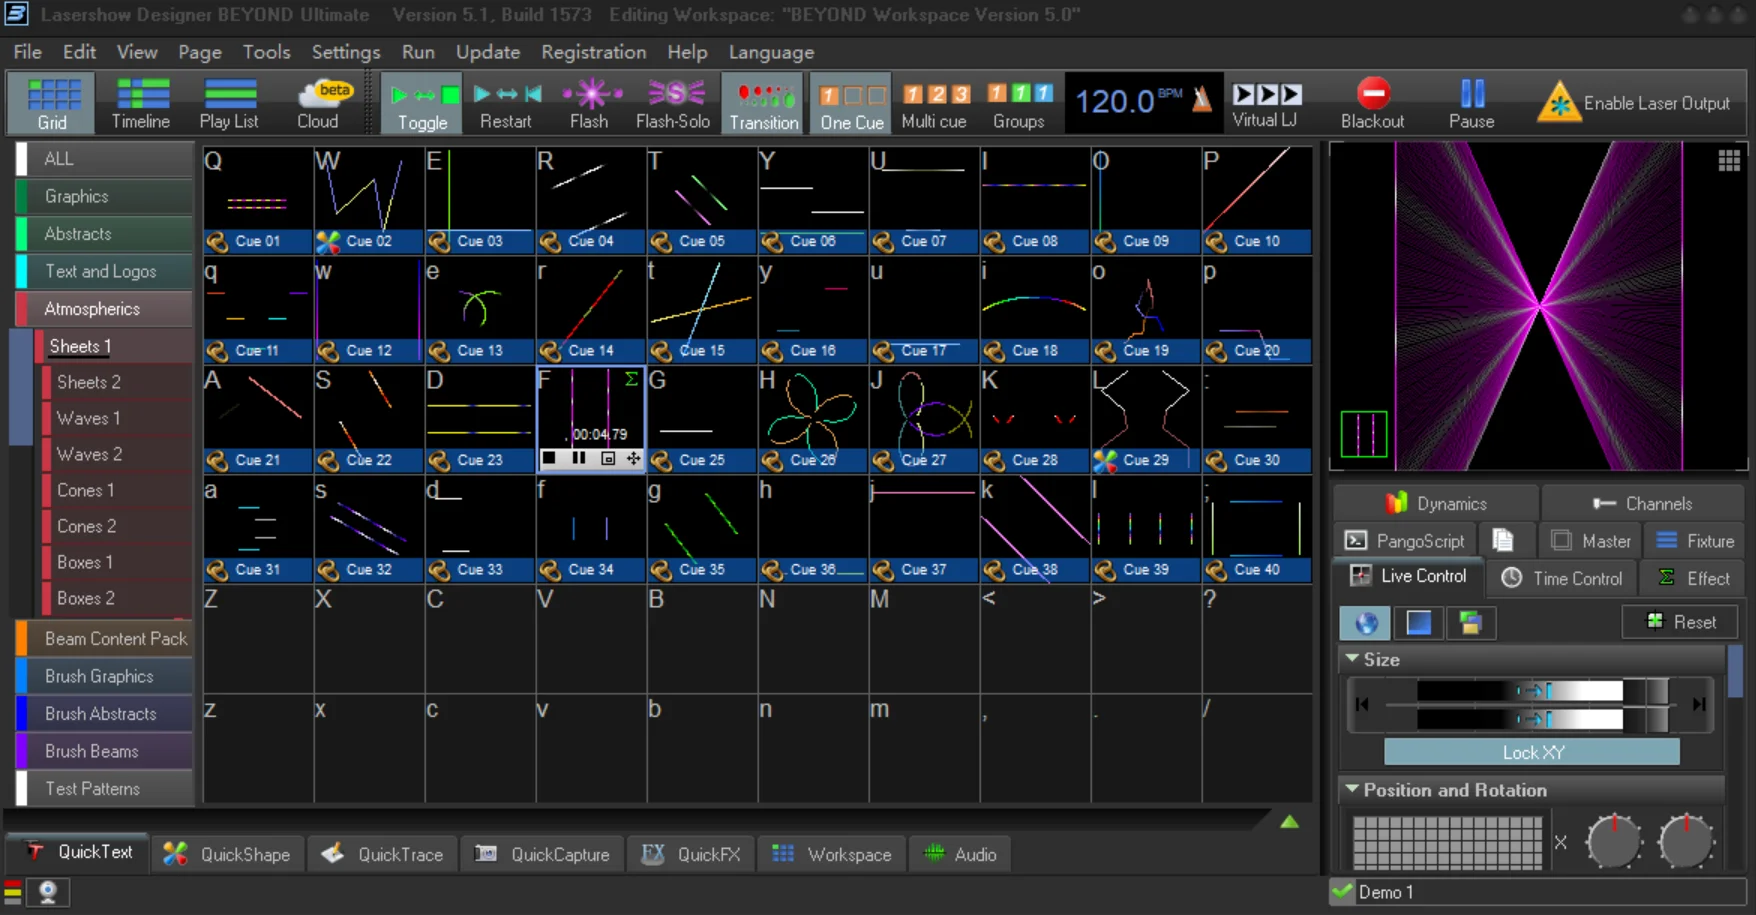Select the overlapping layers icon in Live Control
1756x915 pixels.
click(x=1470, y=623)
